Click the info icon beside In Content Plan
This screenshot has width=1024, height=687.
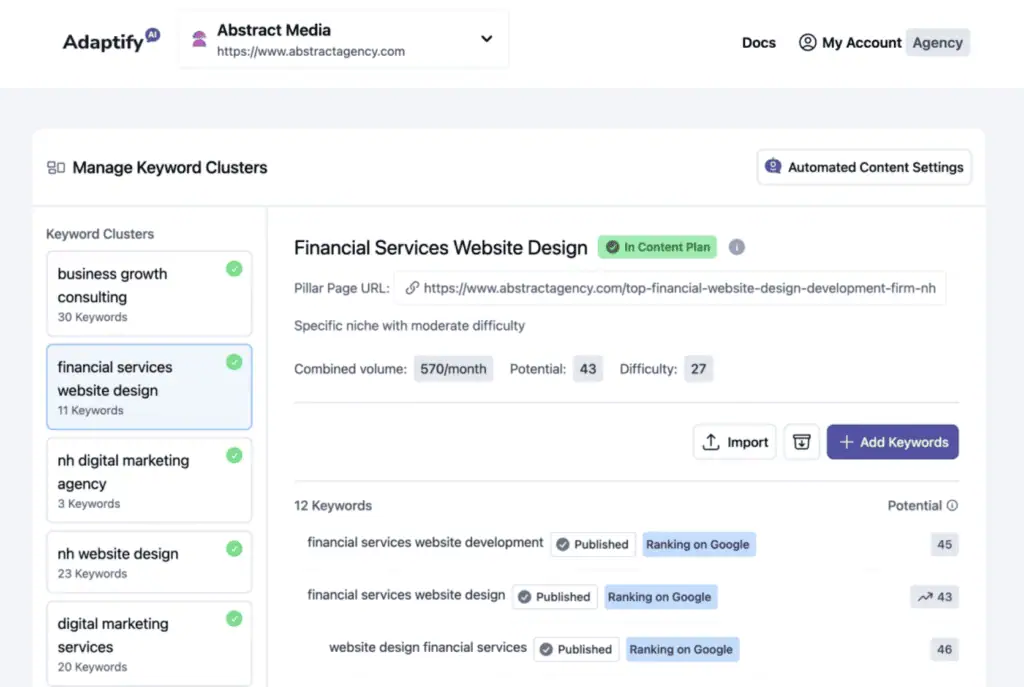[x=737, y=247]
